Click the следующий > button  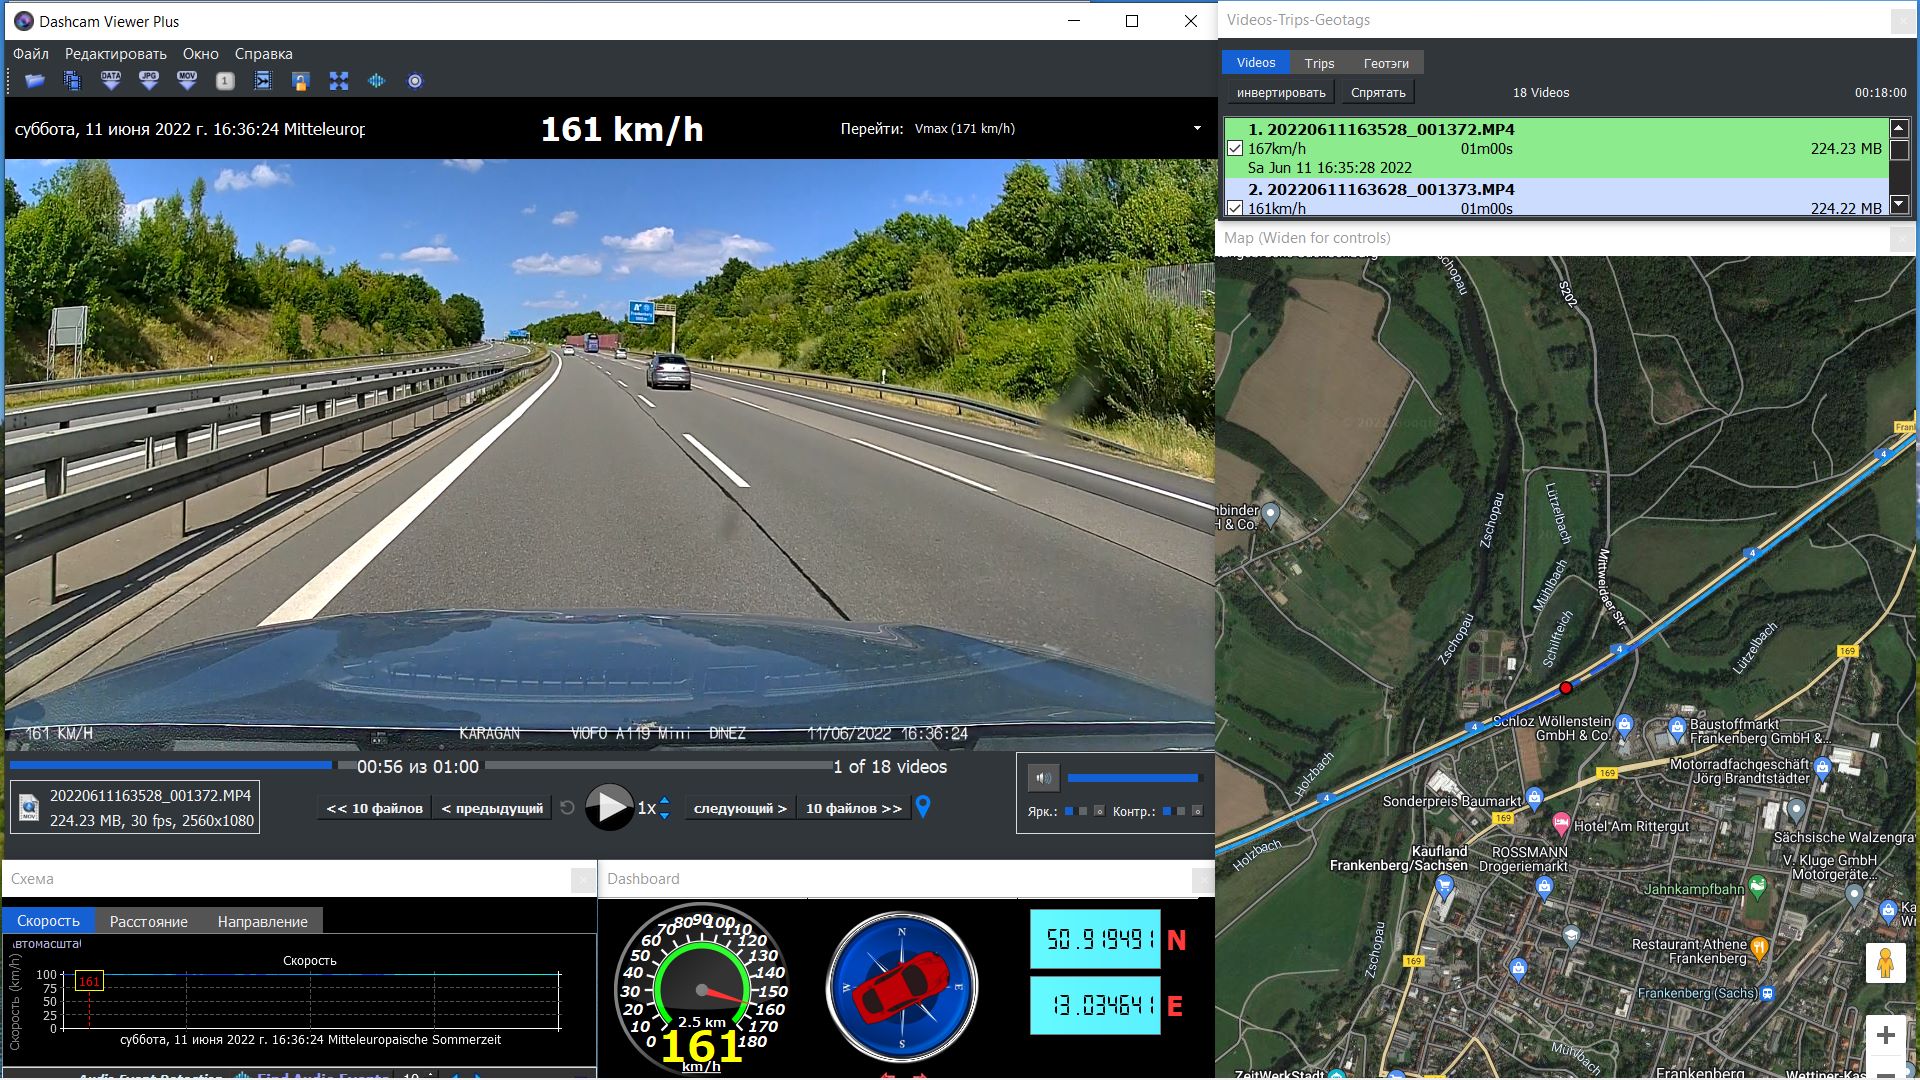point(740,808)
